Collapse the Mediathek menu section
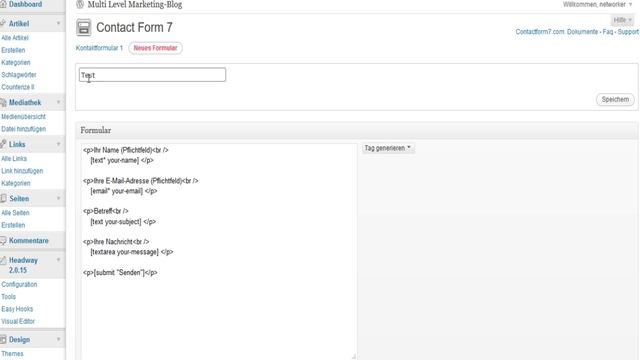This screenshot has height=360, width=640. (x=58, y=102)
